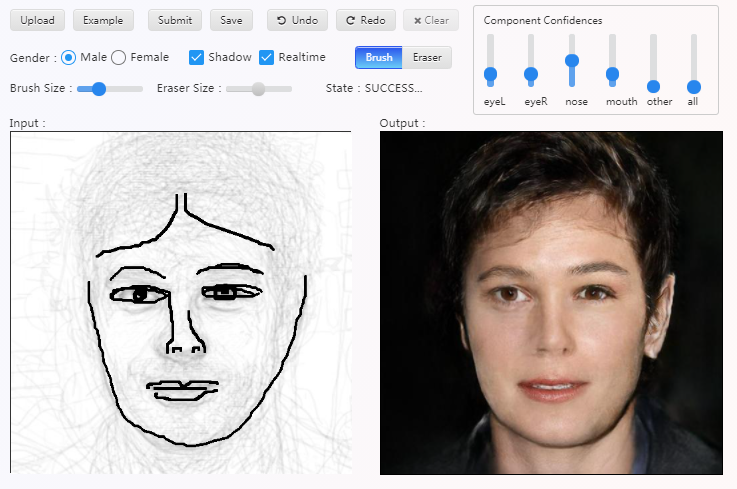Select the Female gender radio button

118,57
